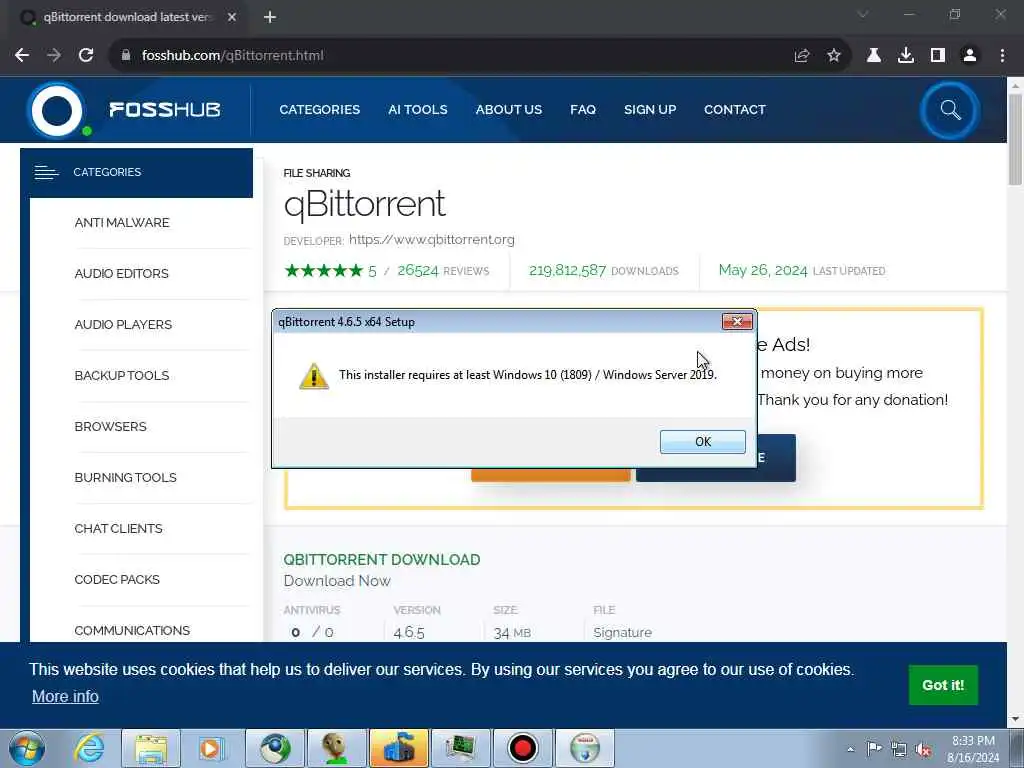Screen dimensions: 1024x768
Task: Click OK in the qBittorrent Setup dialog
Action: [703, 441]
